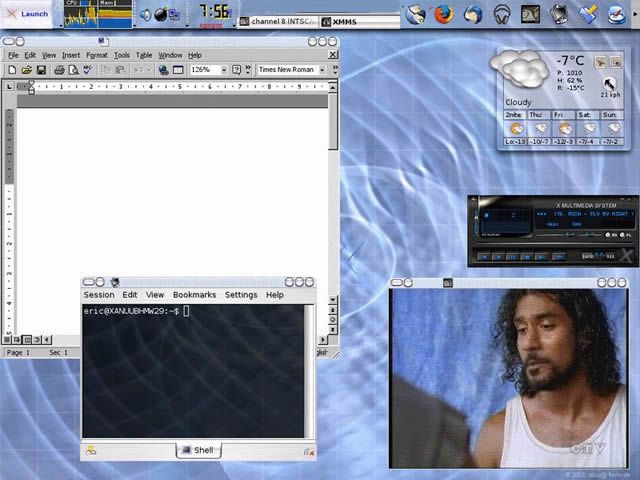The height and width of the screenshot is (480, 640).
Task: Open the Launch menu in the panel
Action: (27, 14)
